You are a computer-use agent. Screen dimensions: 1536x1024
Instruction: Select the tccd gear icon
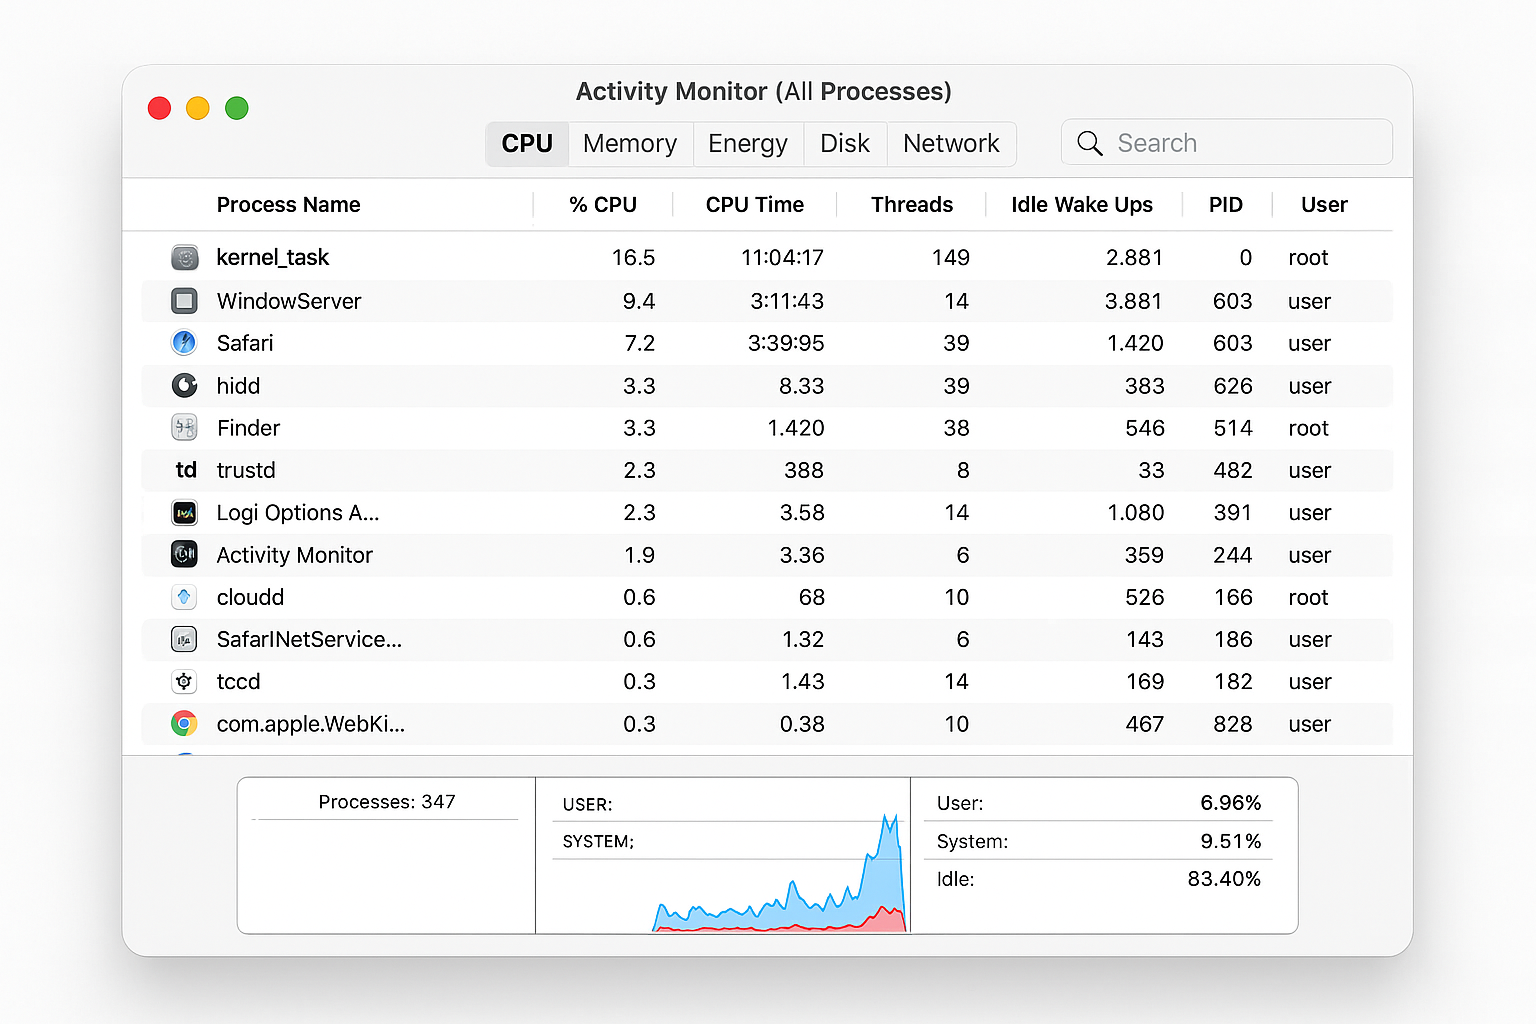click(184, 681)
